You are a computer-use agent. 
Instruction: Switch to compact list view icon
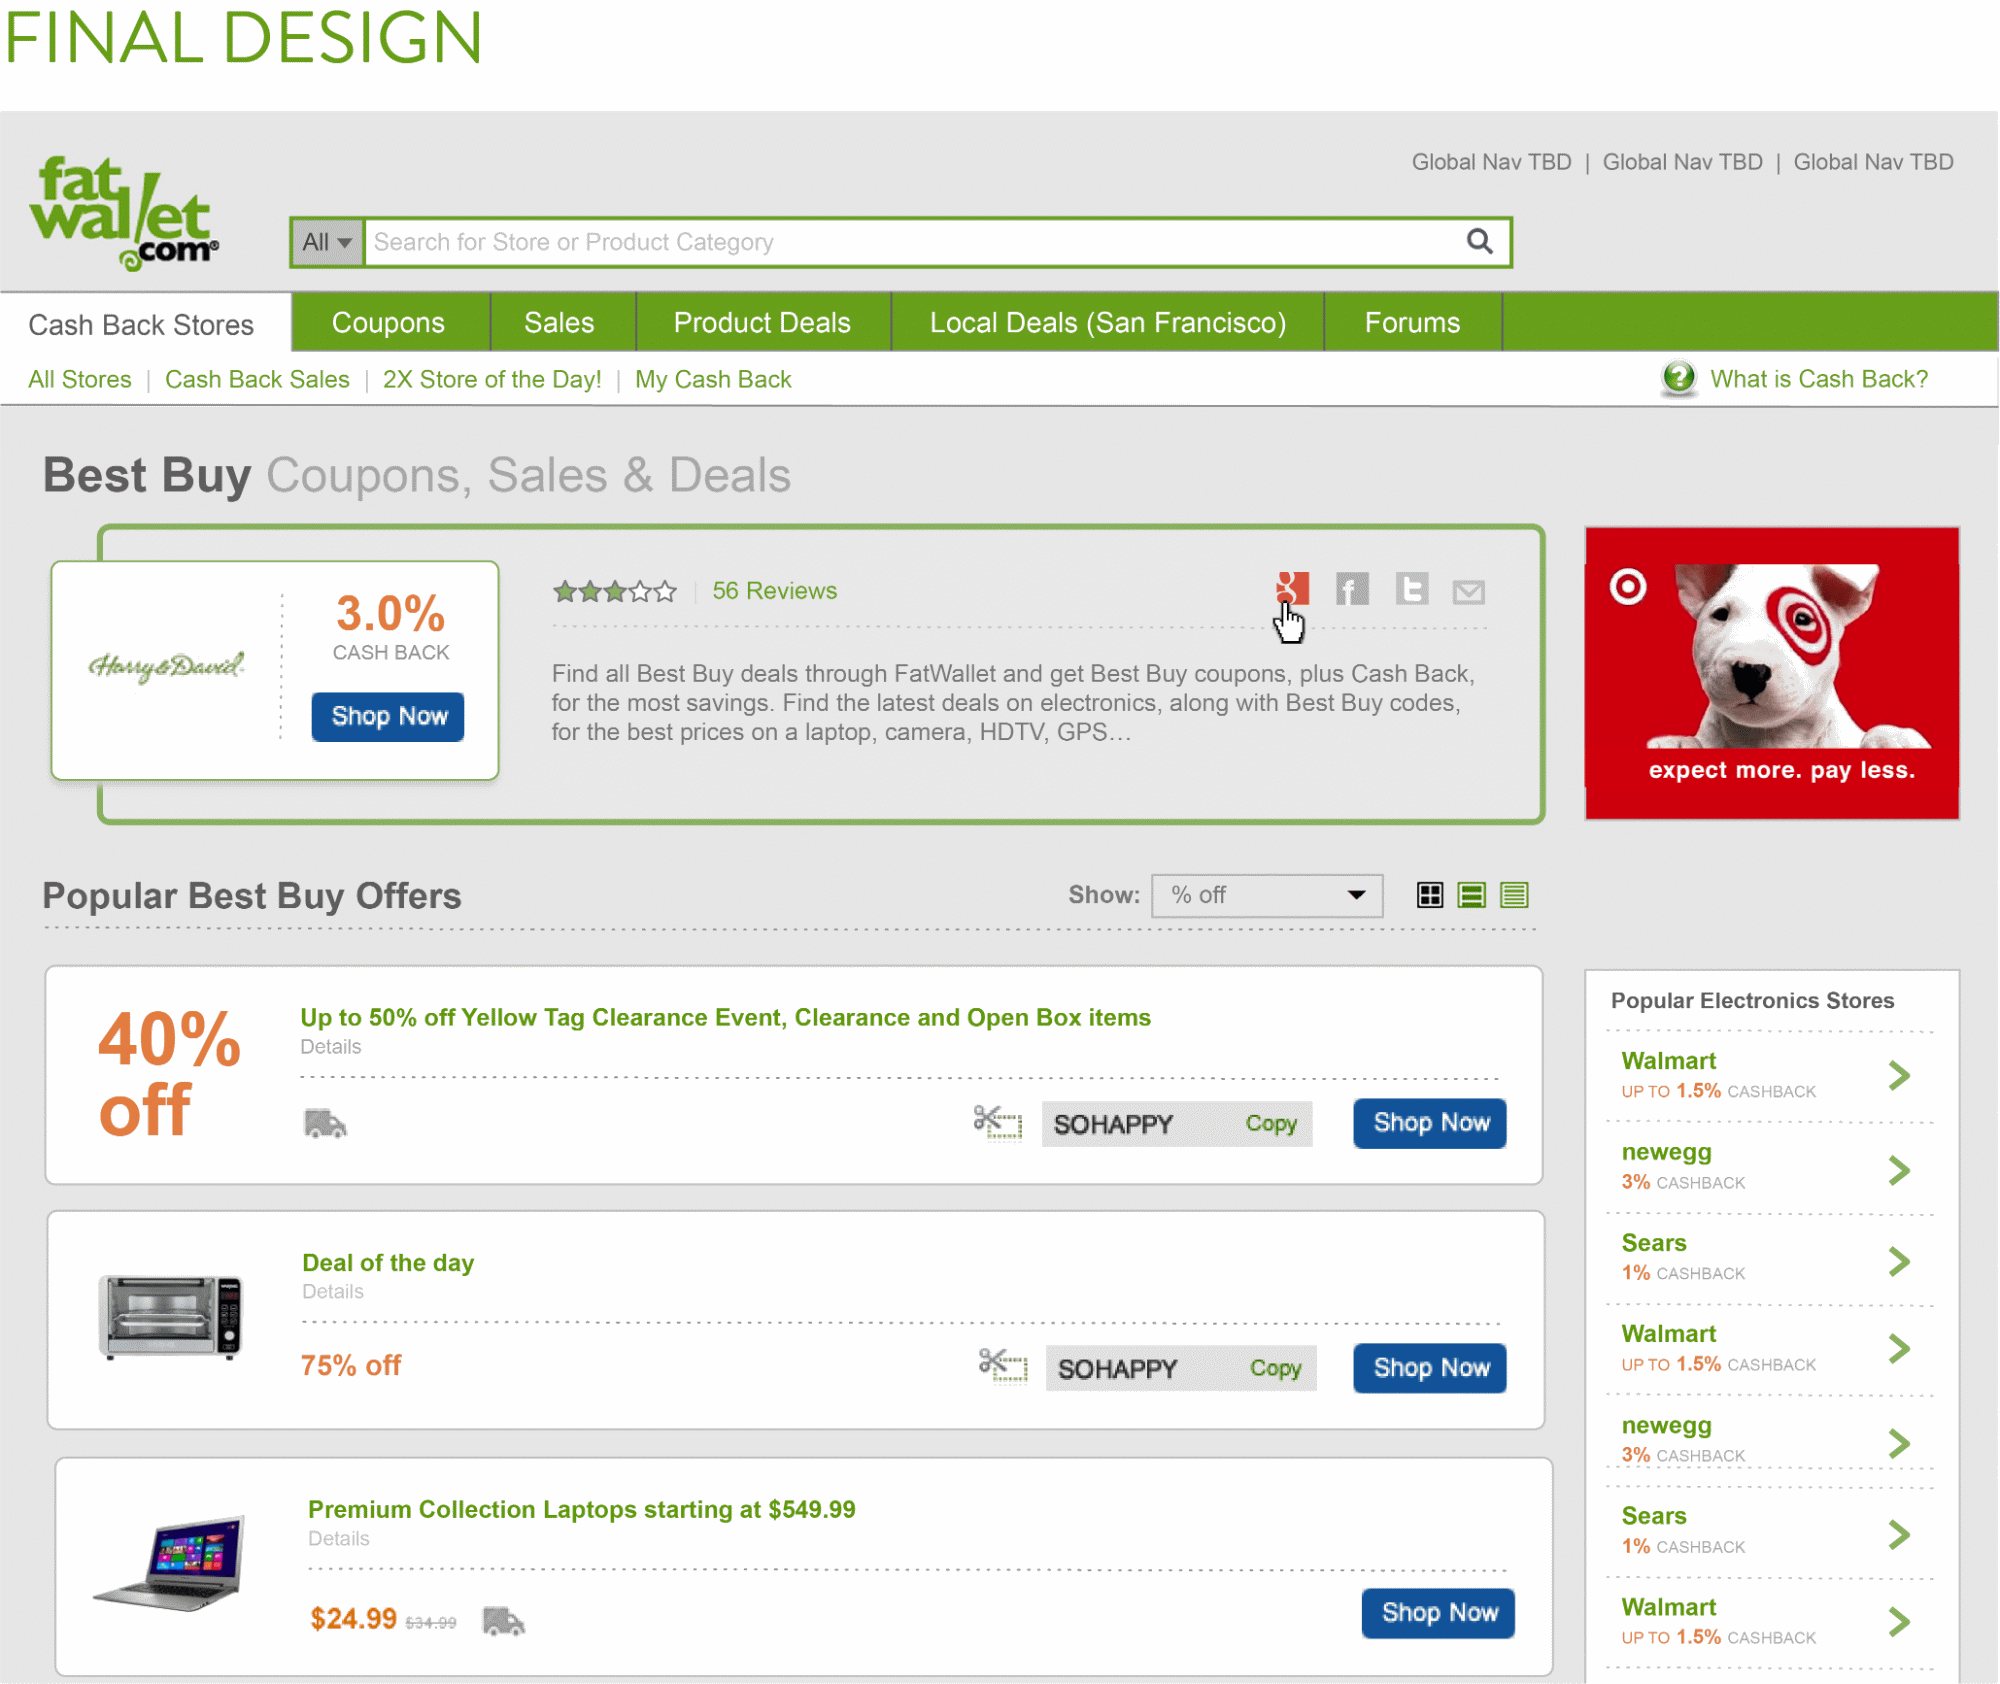click(1514, 895)
